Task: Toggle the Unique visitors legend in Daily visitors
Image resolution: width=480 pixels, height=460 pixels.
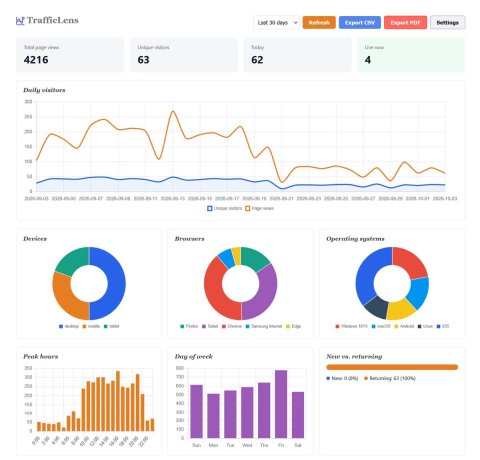Action: 224,208
